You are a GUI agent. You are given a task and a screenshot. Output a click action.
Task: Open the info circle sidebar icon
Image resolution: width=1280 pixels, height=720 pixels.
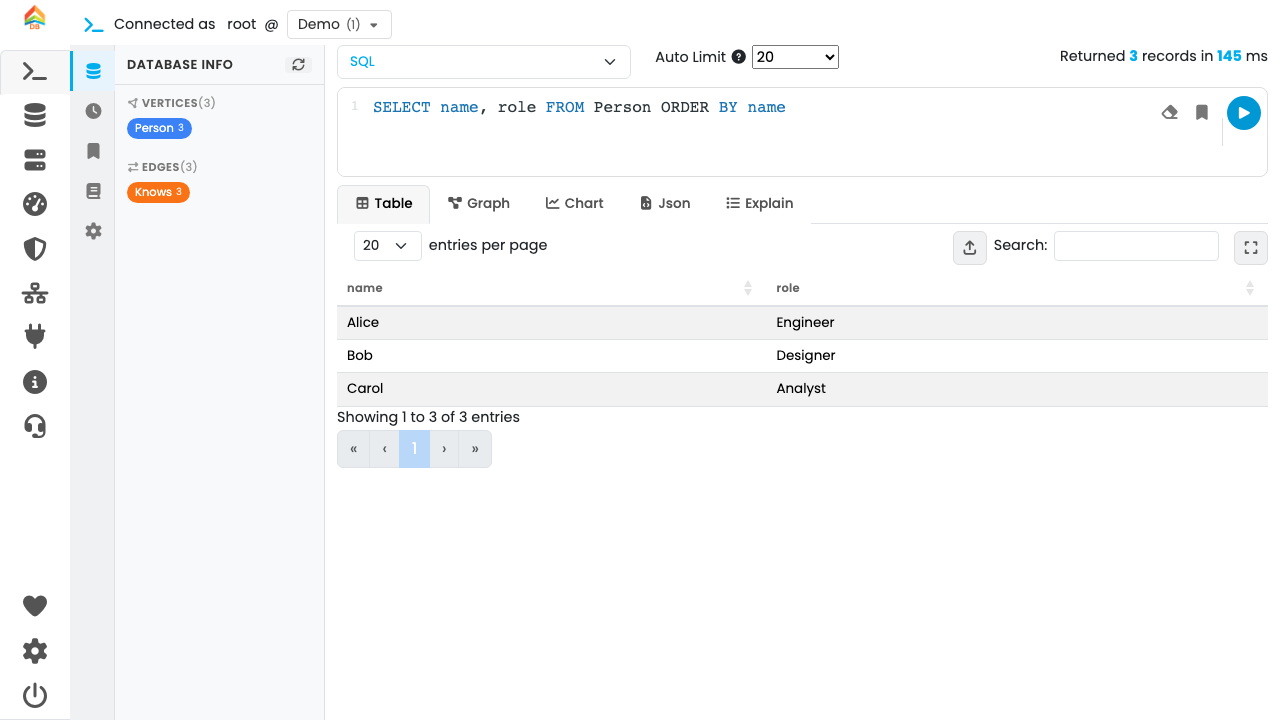click(35, 382)
